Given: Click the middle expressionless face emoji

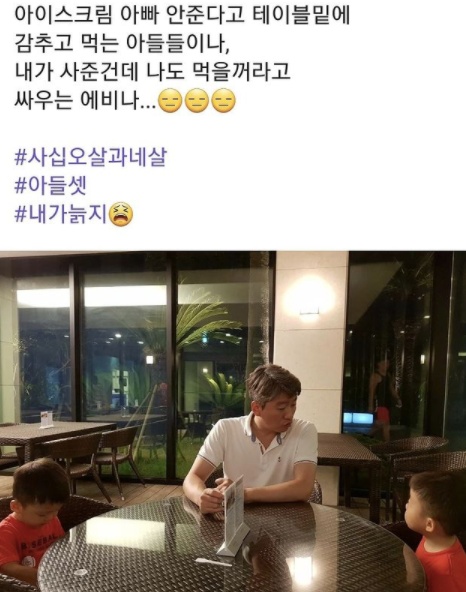Looking at the screenshot, I should [197, 101].
